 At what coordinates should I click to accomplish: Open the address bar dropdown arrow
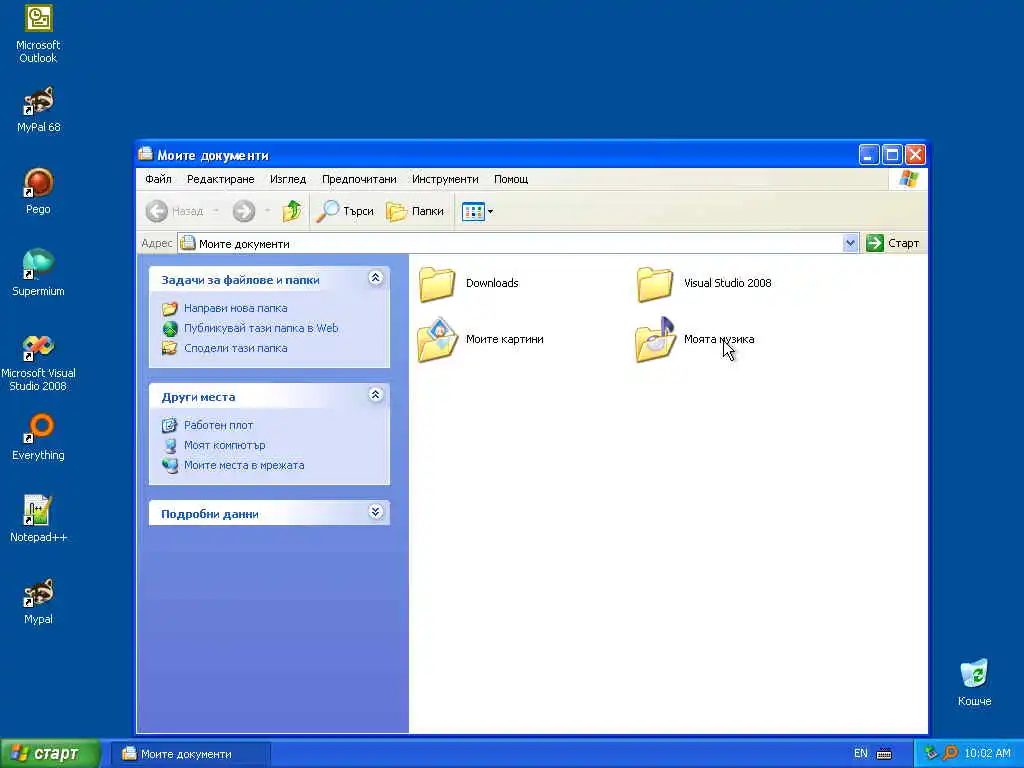click(x=850, y=243)
